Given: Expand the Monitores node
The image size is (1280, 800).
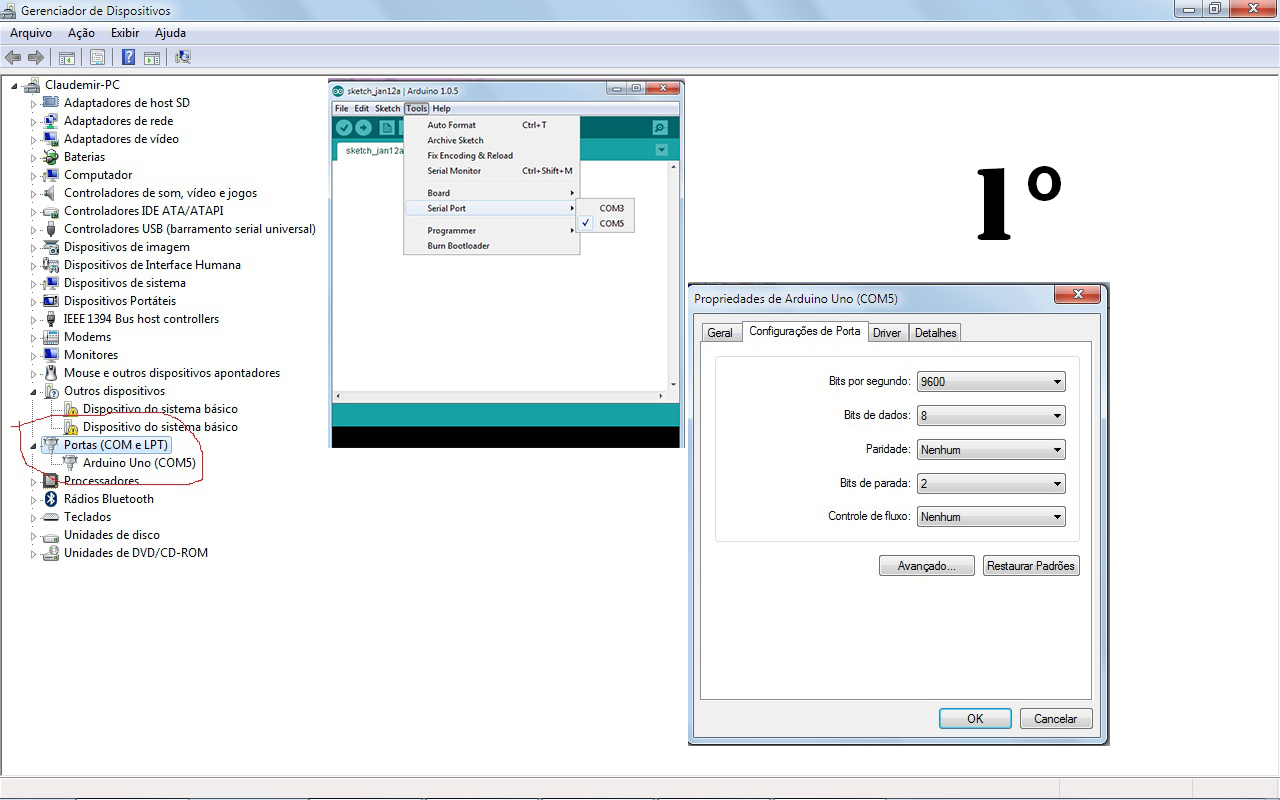Looking at the screenshot, I should pos(33,355).
